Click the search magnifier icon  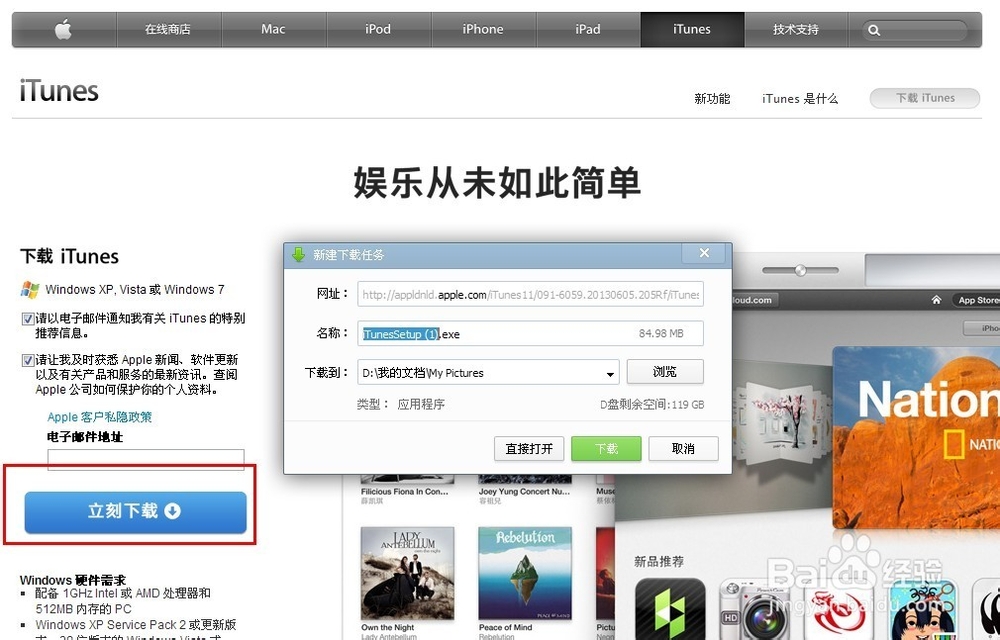point(874,30)
